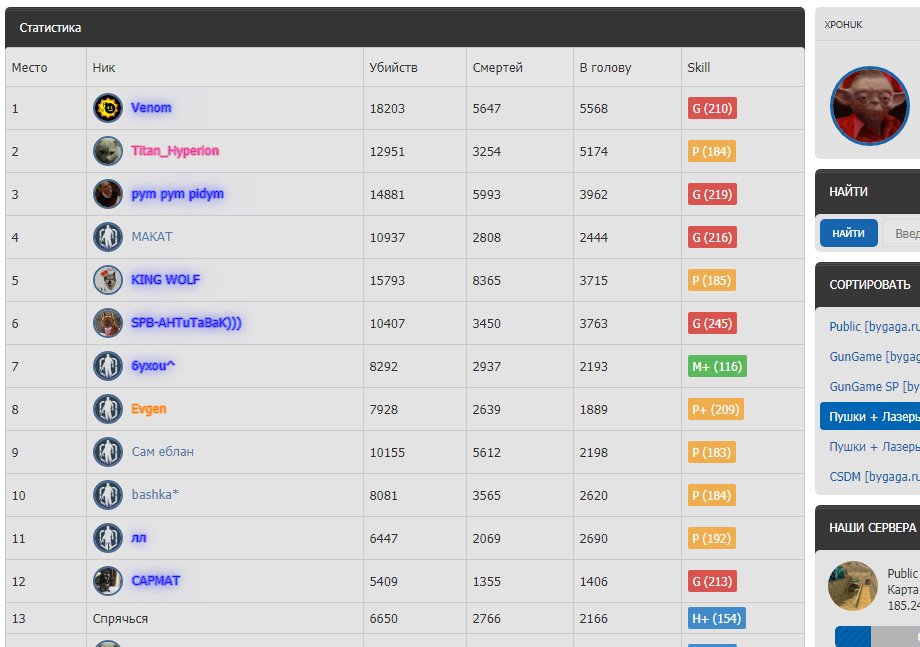Click the P+ (209) skill badge
This screenshot has height=647, width=920.
pos(716,409)
